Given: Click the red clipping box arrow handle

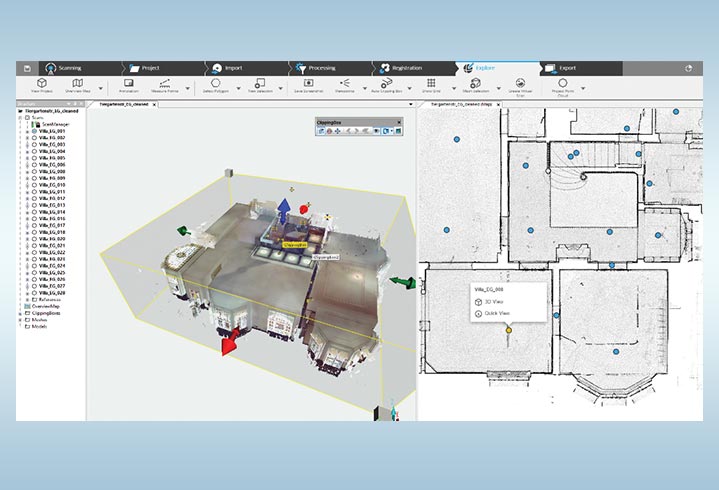Looking at the screenshot, I should tap(229, 344).
